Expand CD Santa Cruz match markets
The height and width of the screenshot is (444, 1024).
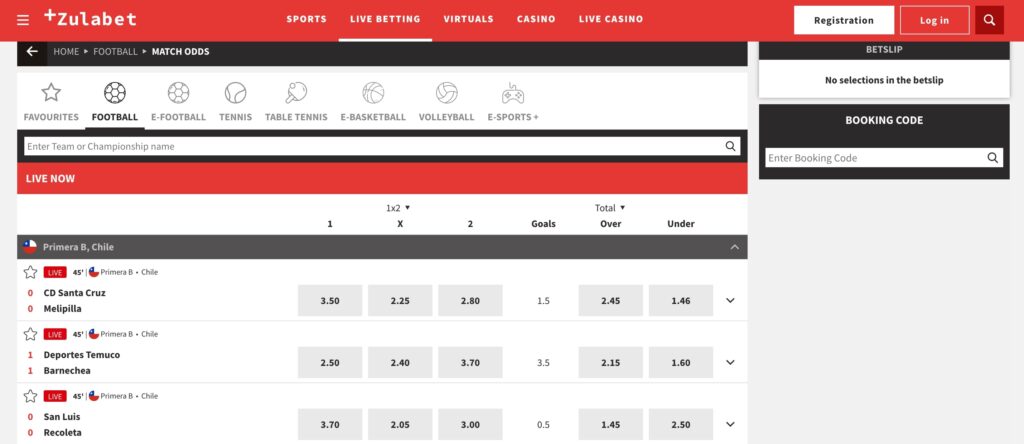(730, 300)
